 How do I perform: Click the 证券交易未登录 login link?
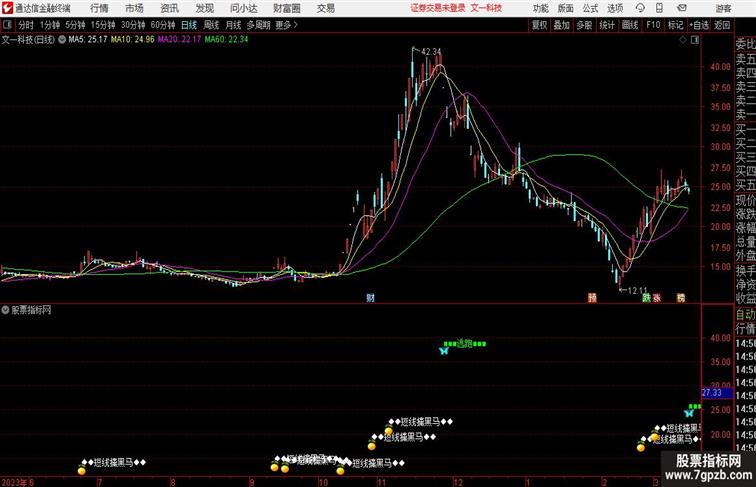point(438,8)
